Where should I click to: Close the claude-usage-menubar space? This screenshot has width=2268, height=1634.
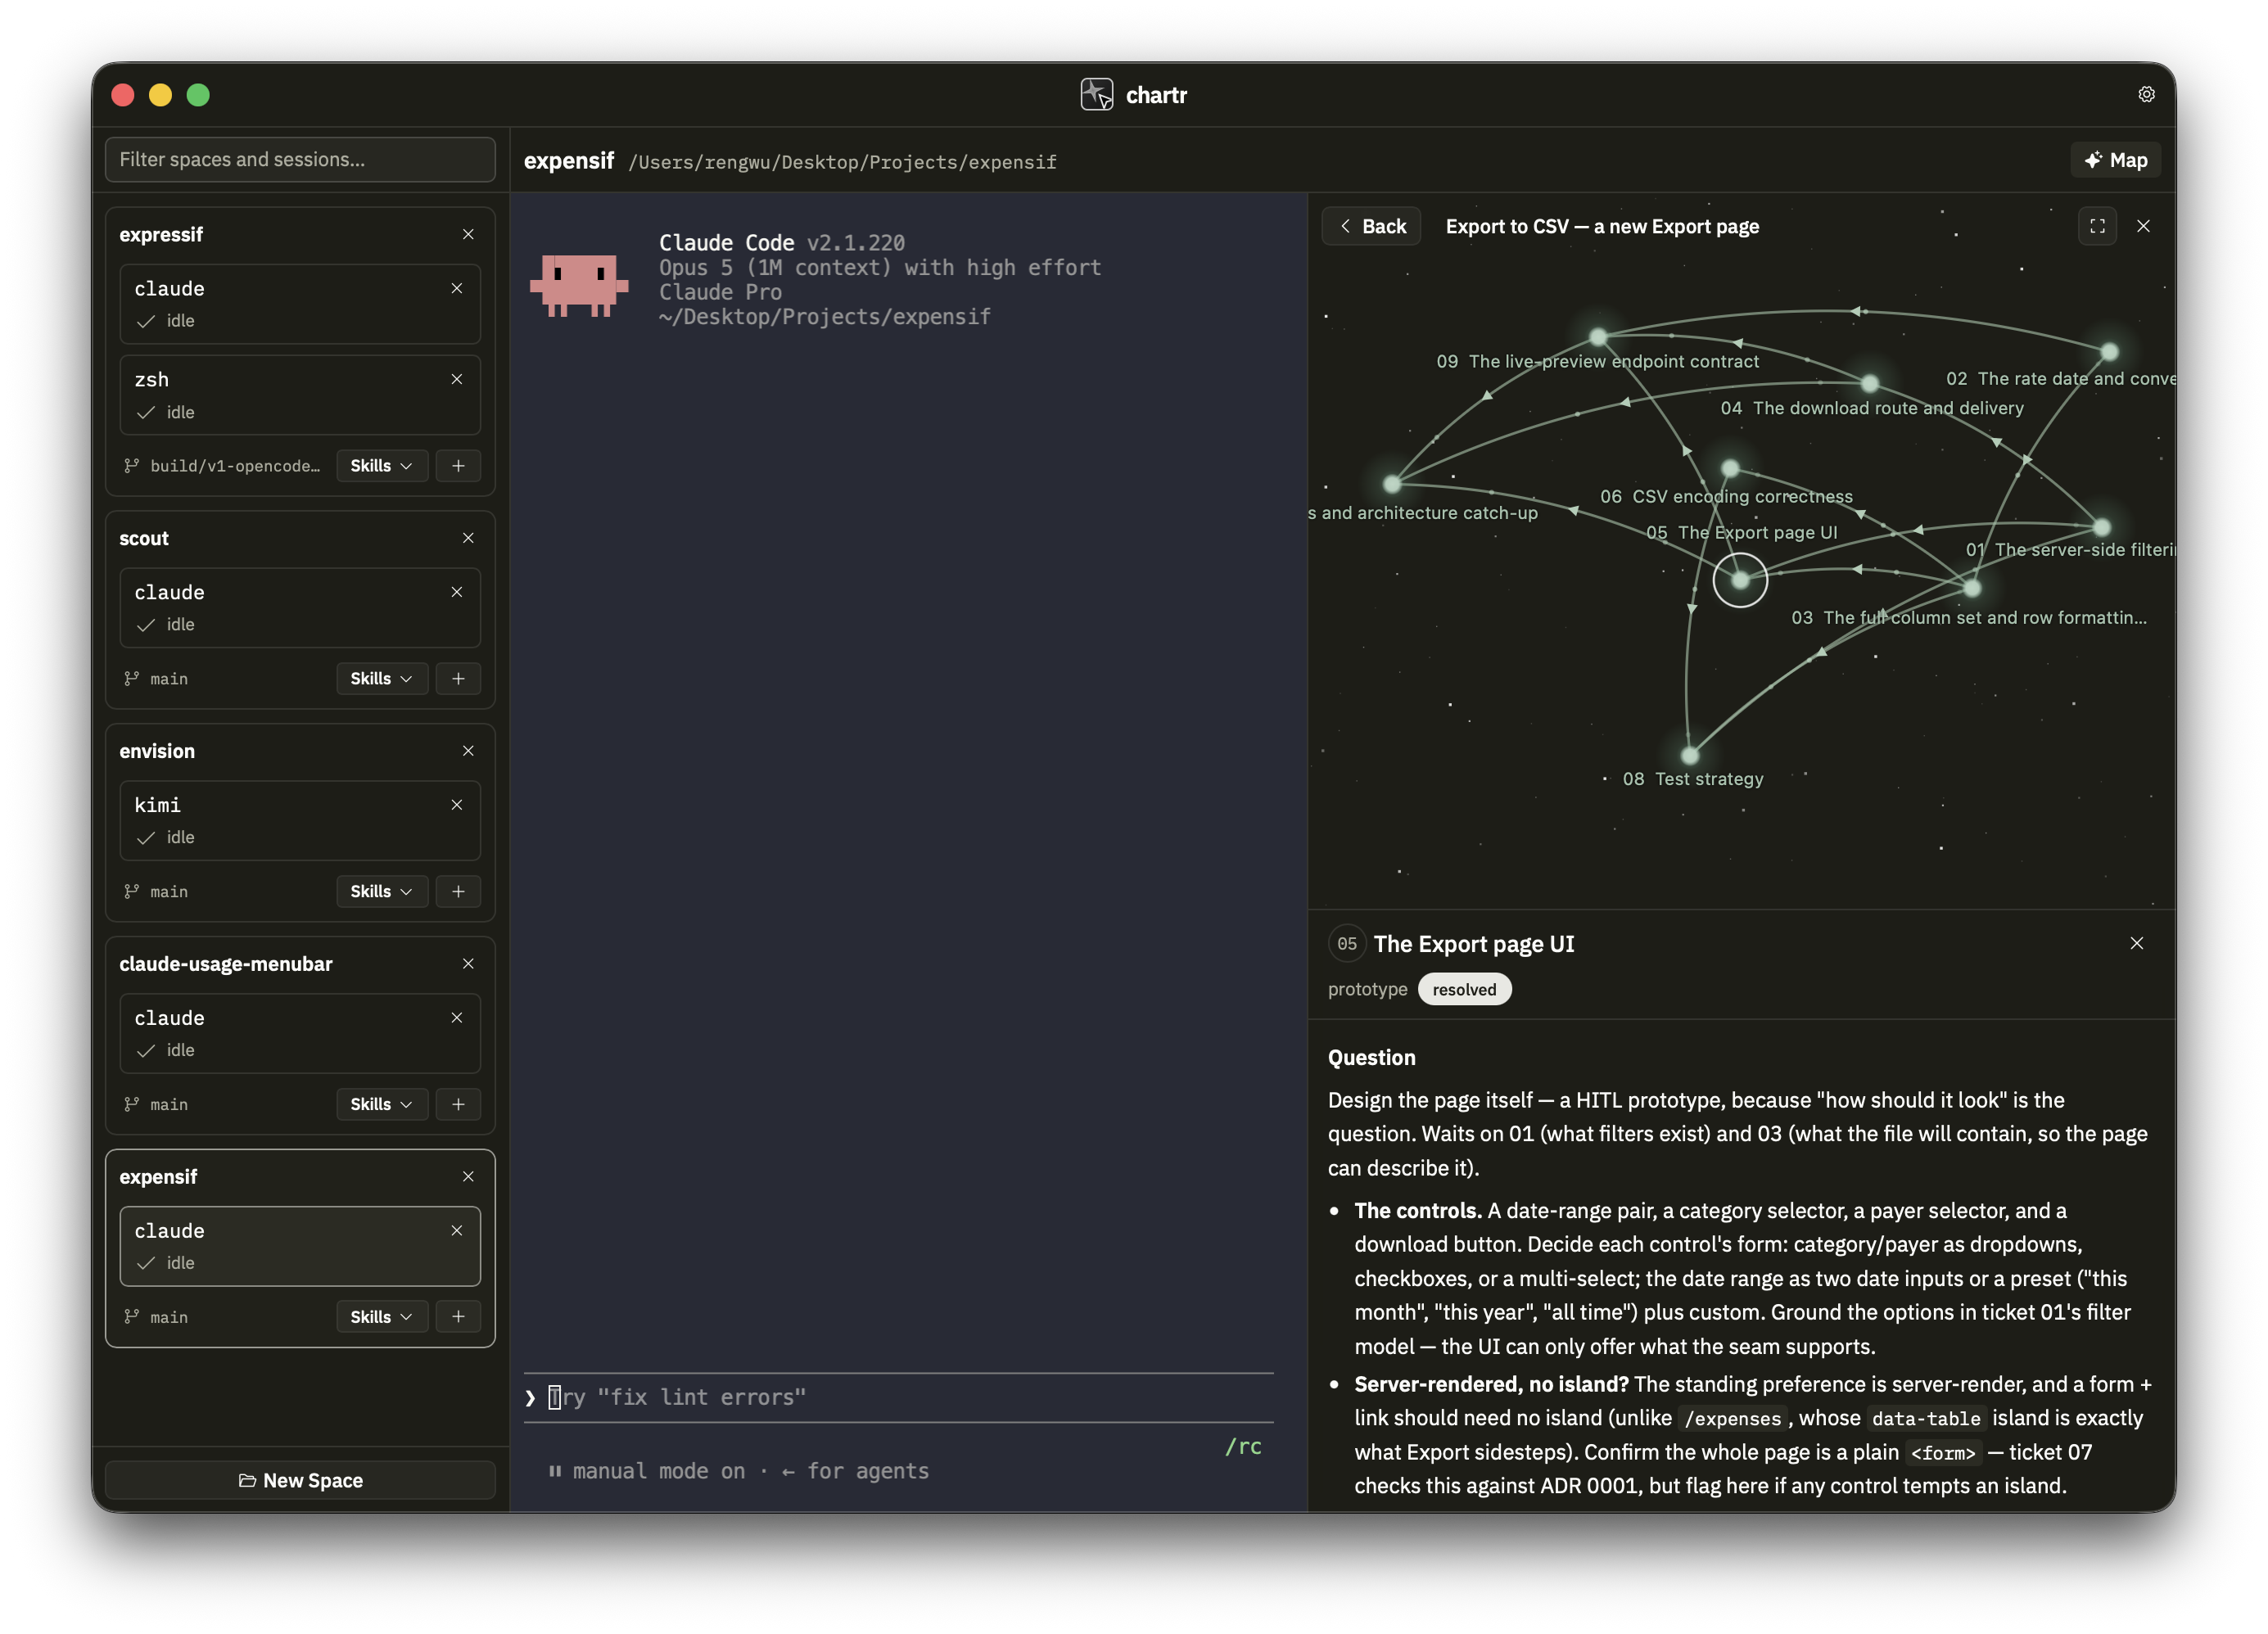[468, 964]
